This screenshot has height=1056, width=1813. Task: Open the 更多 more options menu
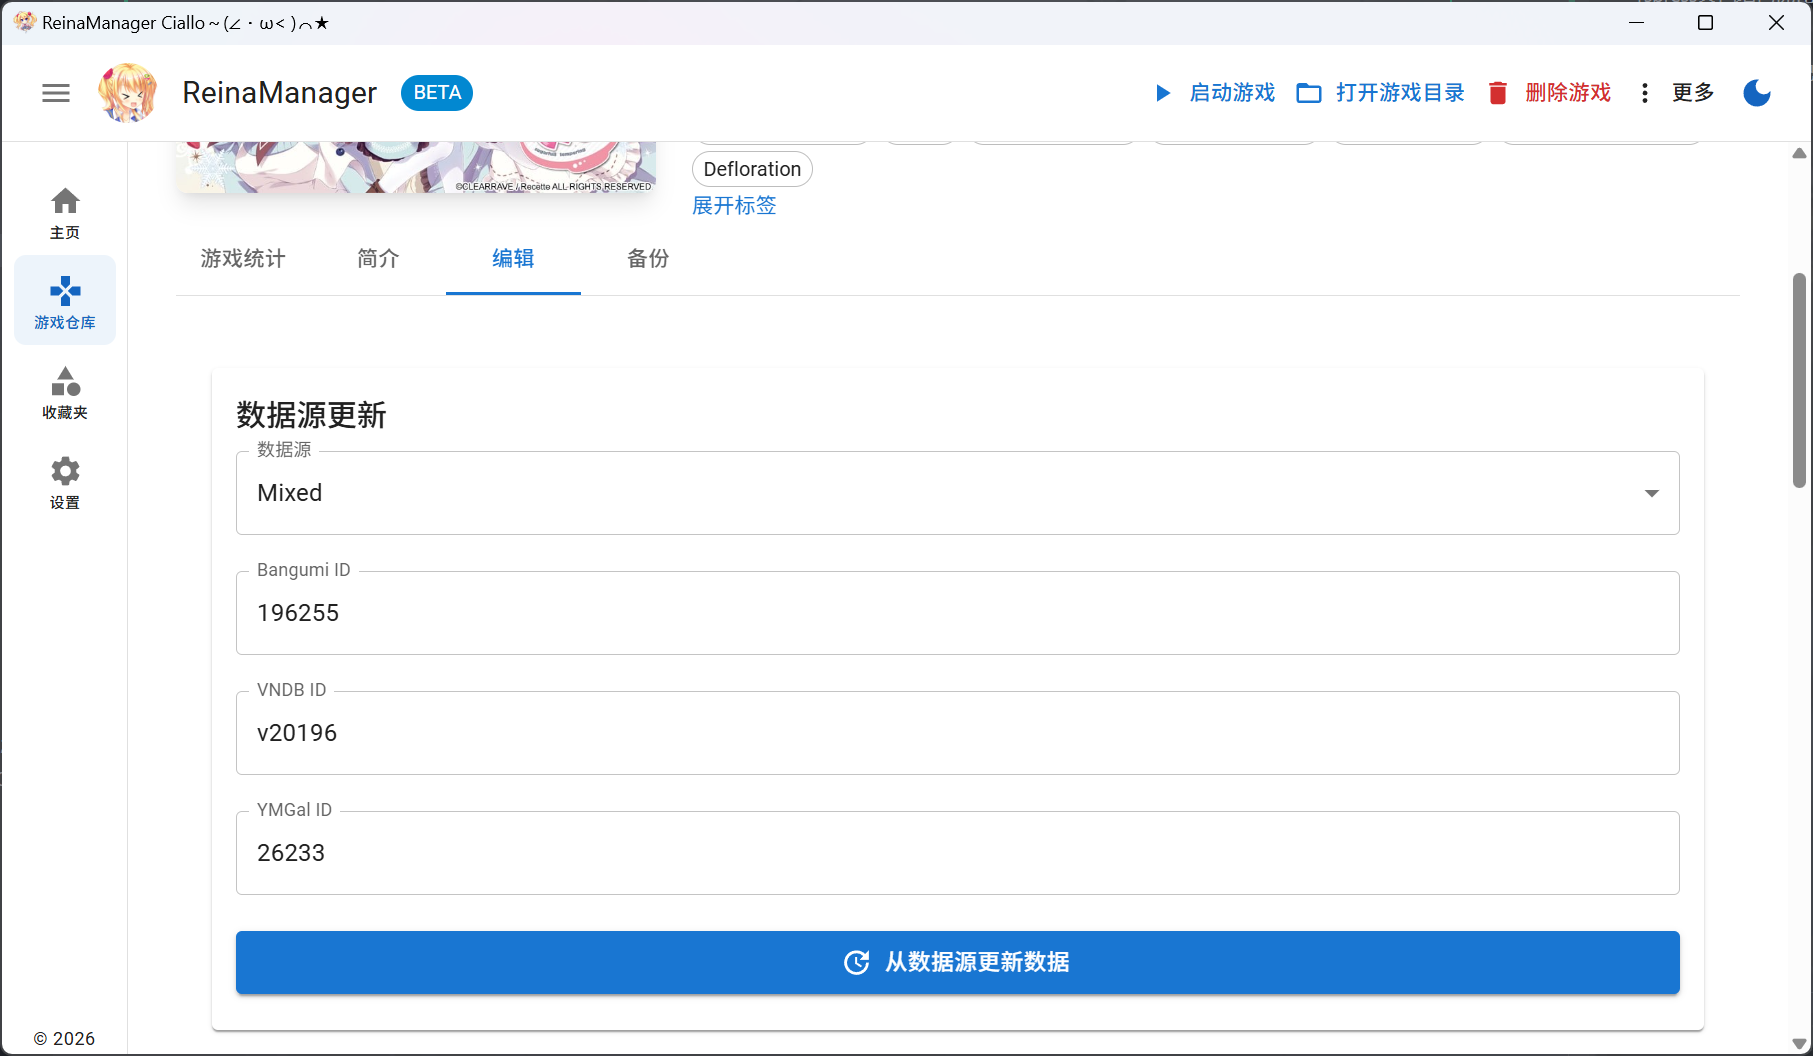coord(1677,93)
